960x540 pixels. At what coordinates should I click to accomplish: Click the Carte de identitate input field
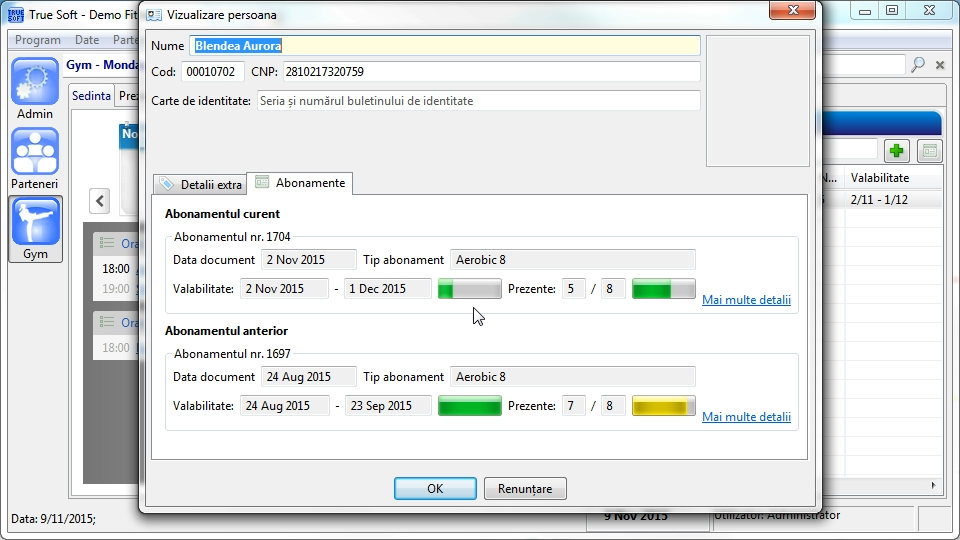click(x=478, y=101)
